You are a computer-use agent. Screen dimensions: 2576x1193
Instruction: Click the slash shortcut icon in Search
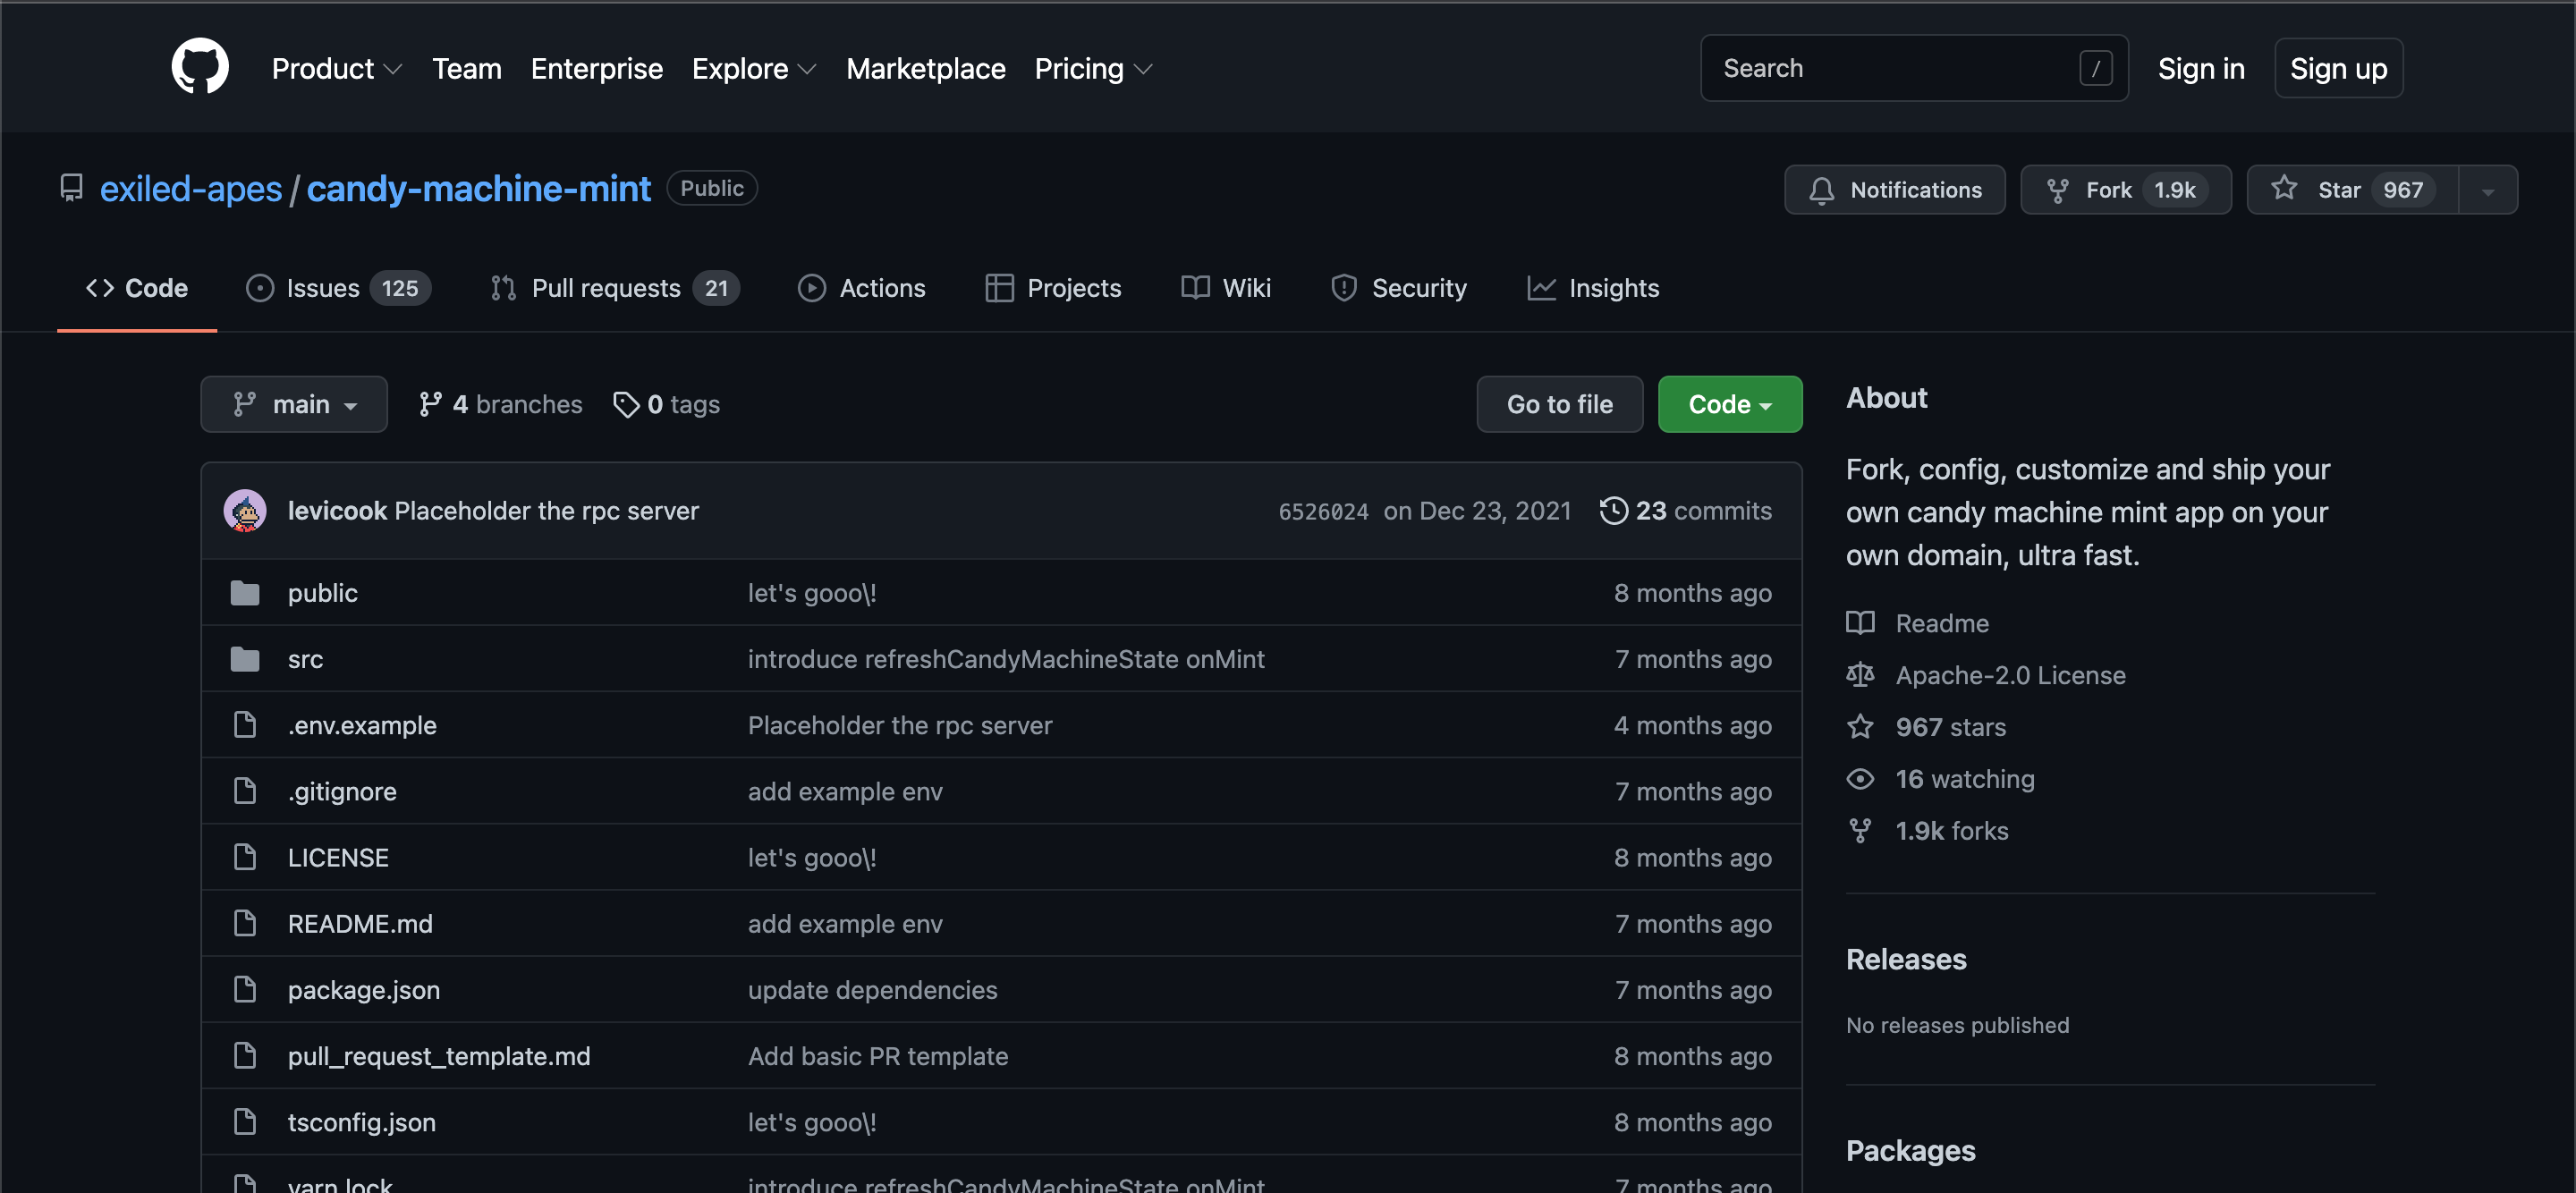(x=2096, y=68)
